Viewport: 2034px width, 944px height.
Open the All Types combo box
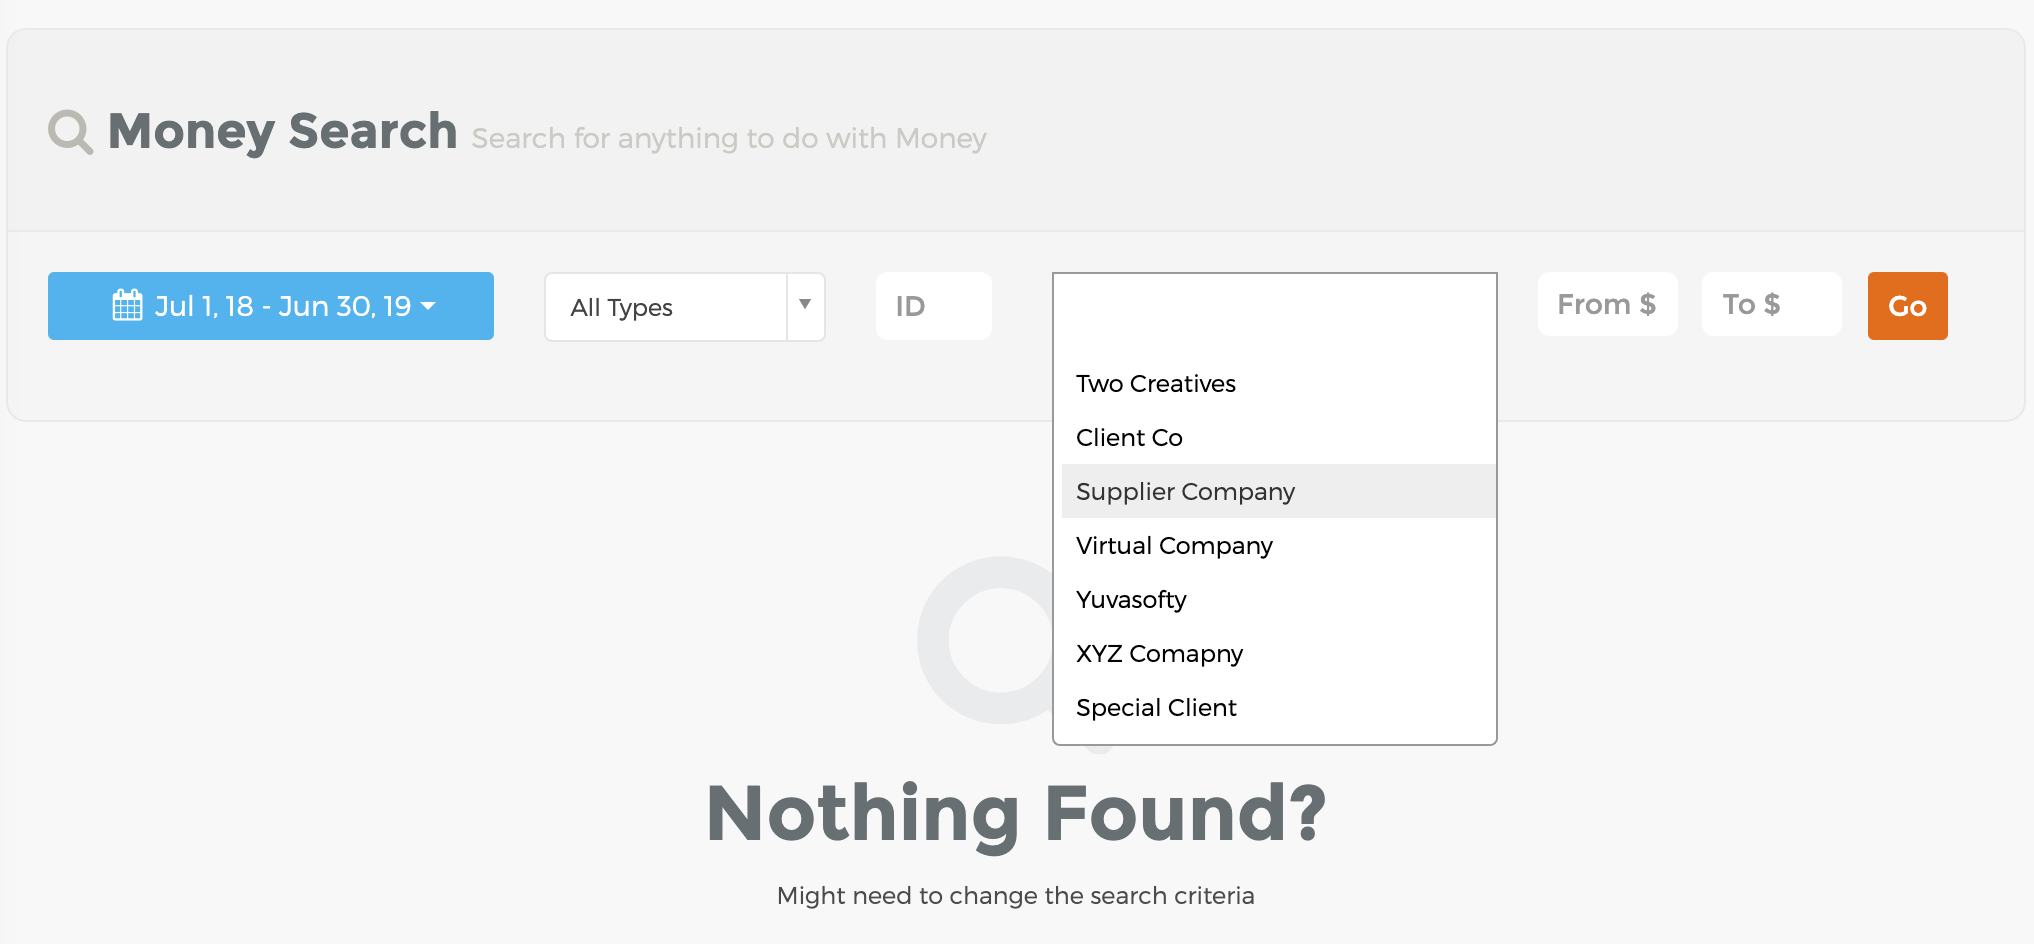pyautogui.click(x=685, y=307)
